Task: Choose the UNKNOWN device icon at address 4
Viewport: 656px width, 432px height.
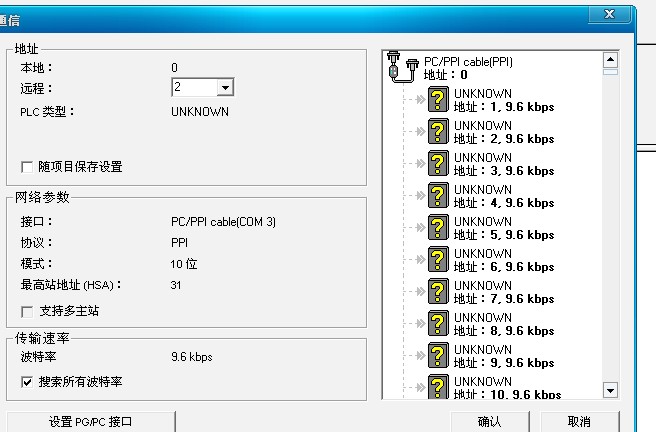Action: pos(438,196)
